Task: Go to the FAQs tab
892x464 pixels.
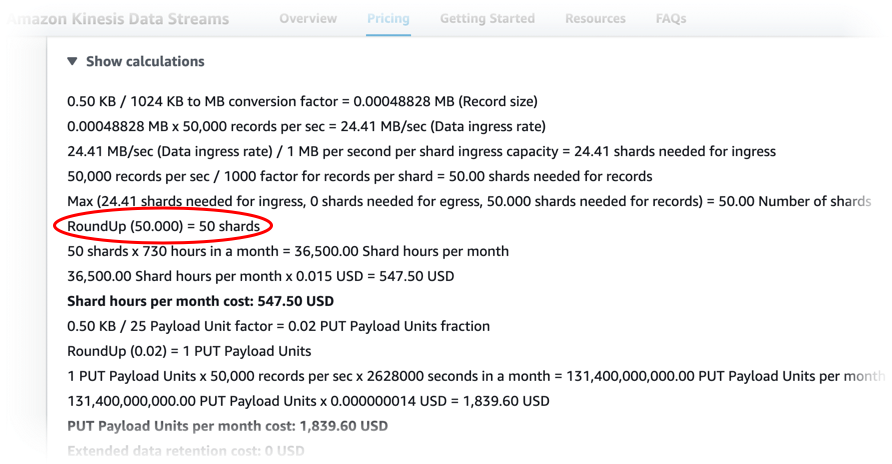Action: click(x=671, y=19)
